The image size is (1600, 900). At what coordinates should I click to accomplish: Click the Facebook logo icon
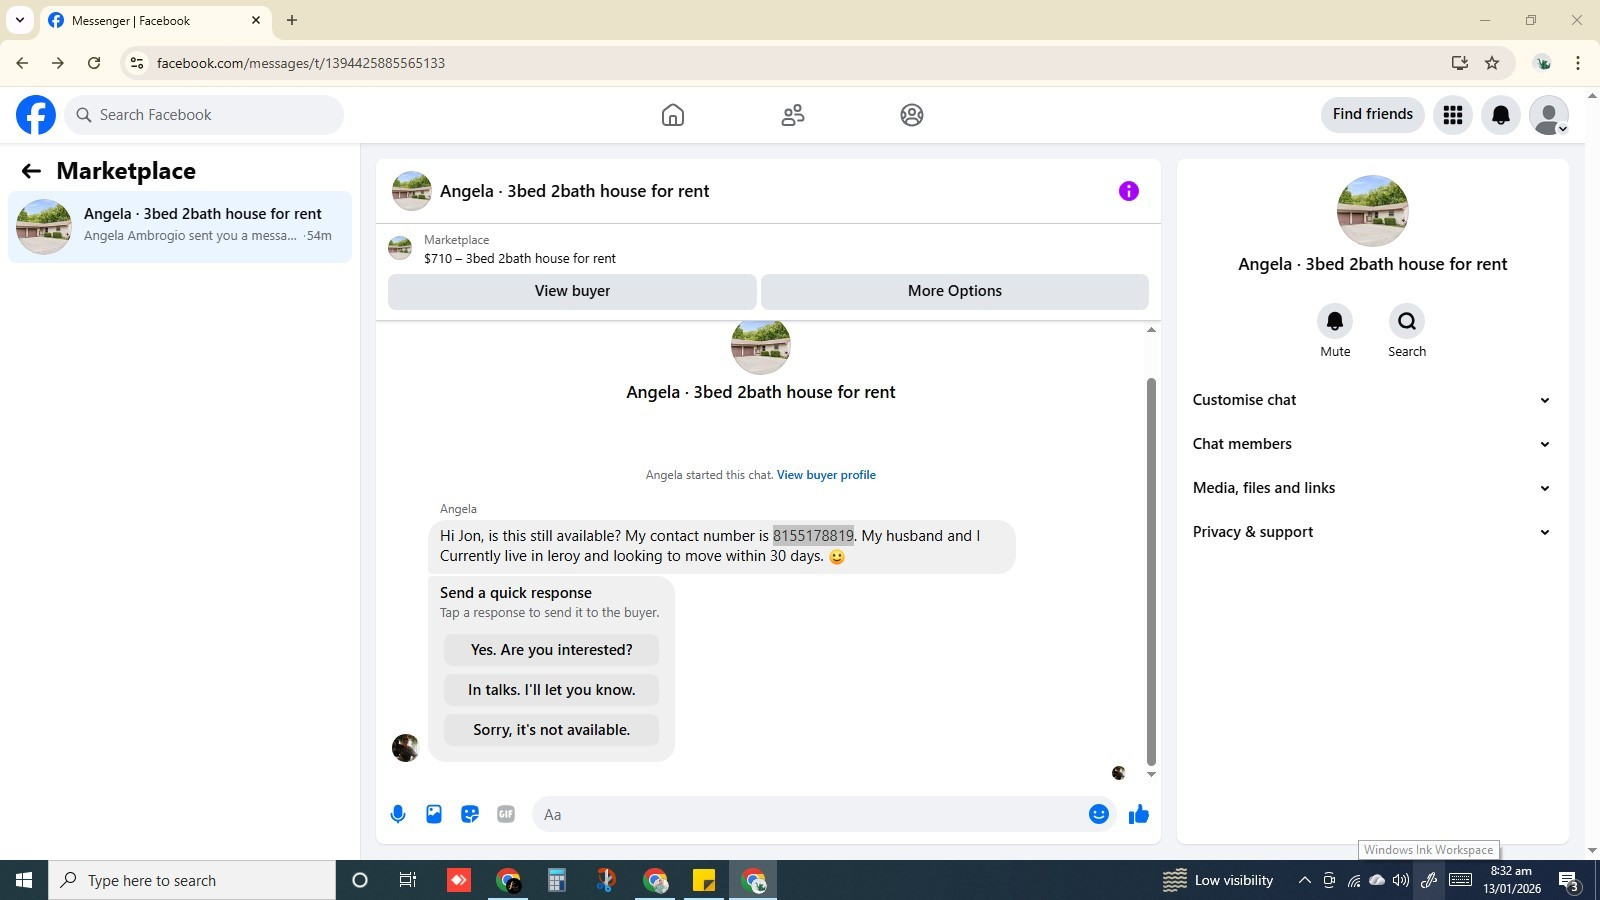(x=36, y=115)
